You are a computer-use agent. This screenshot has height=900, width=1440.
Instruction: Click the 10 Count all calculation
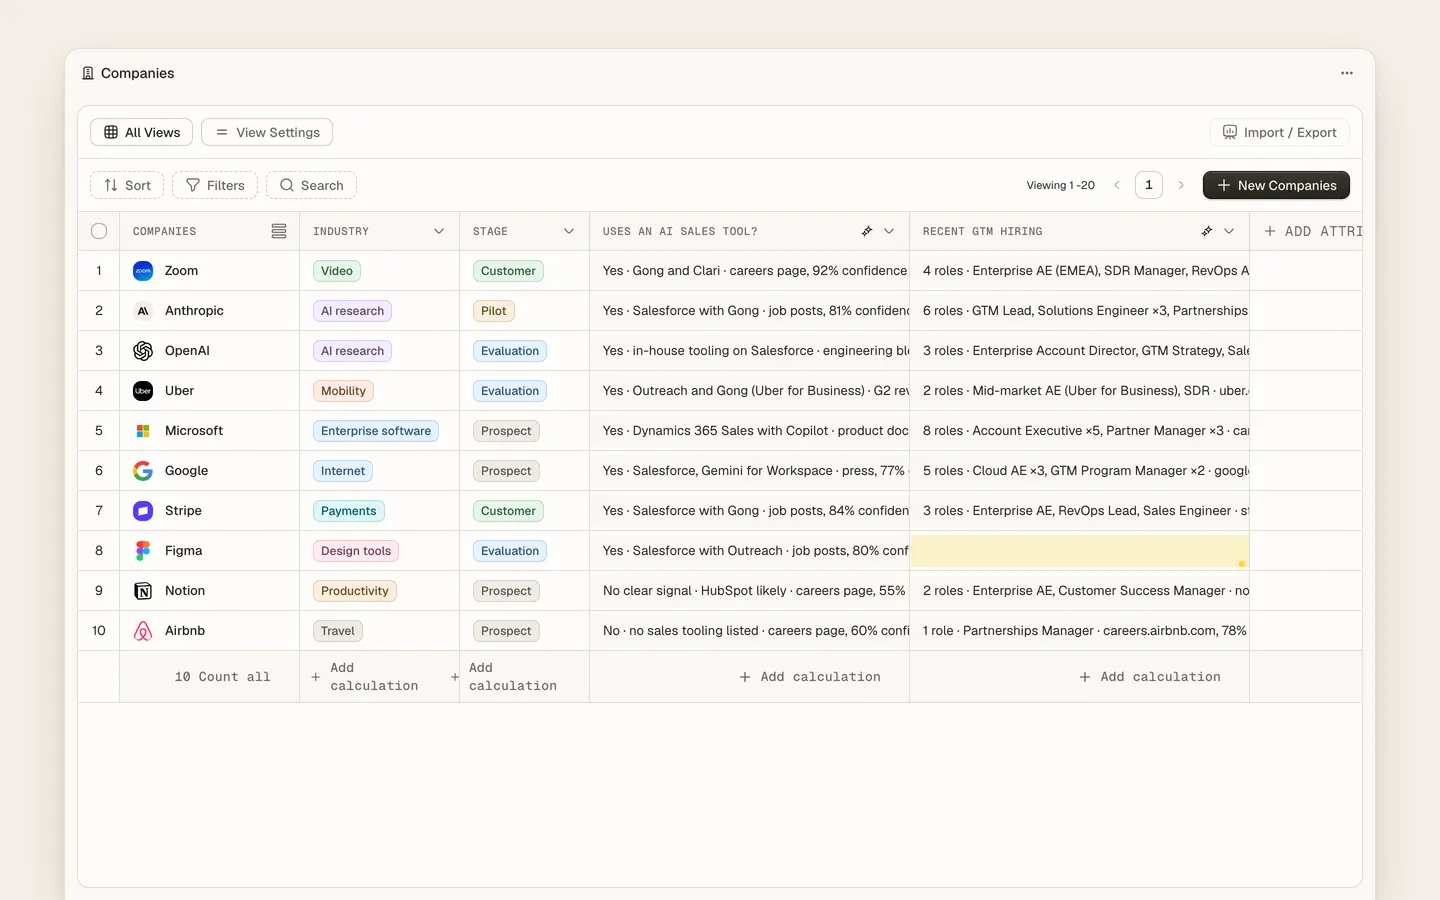[x=222, y=677]
